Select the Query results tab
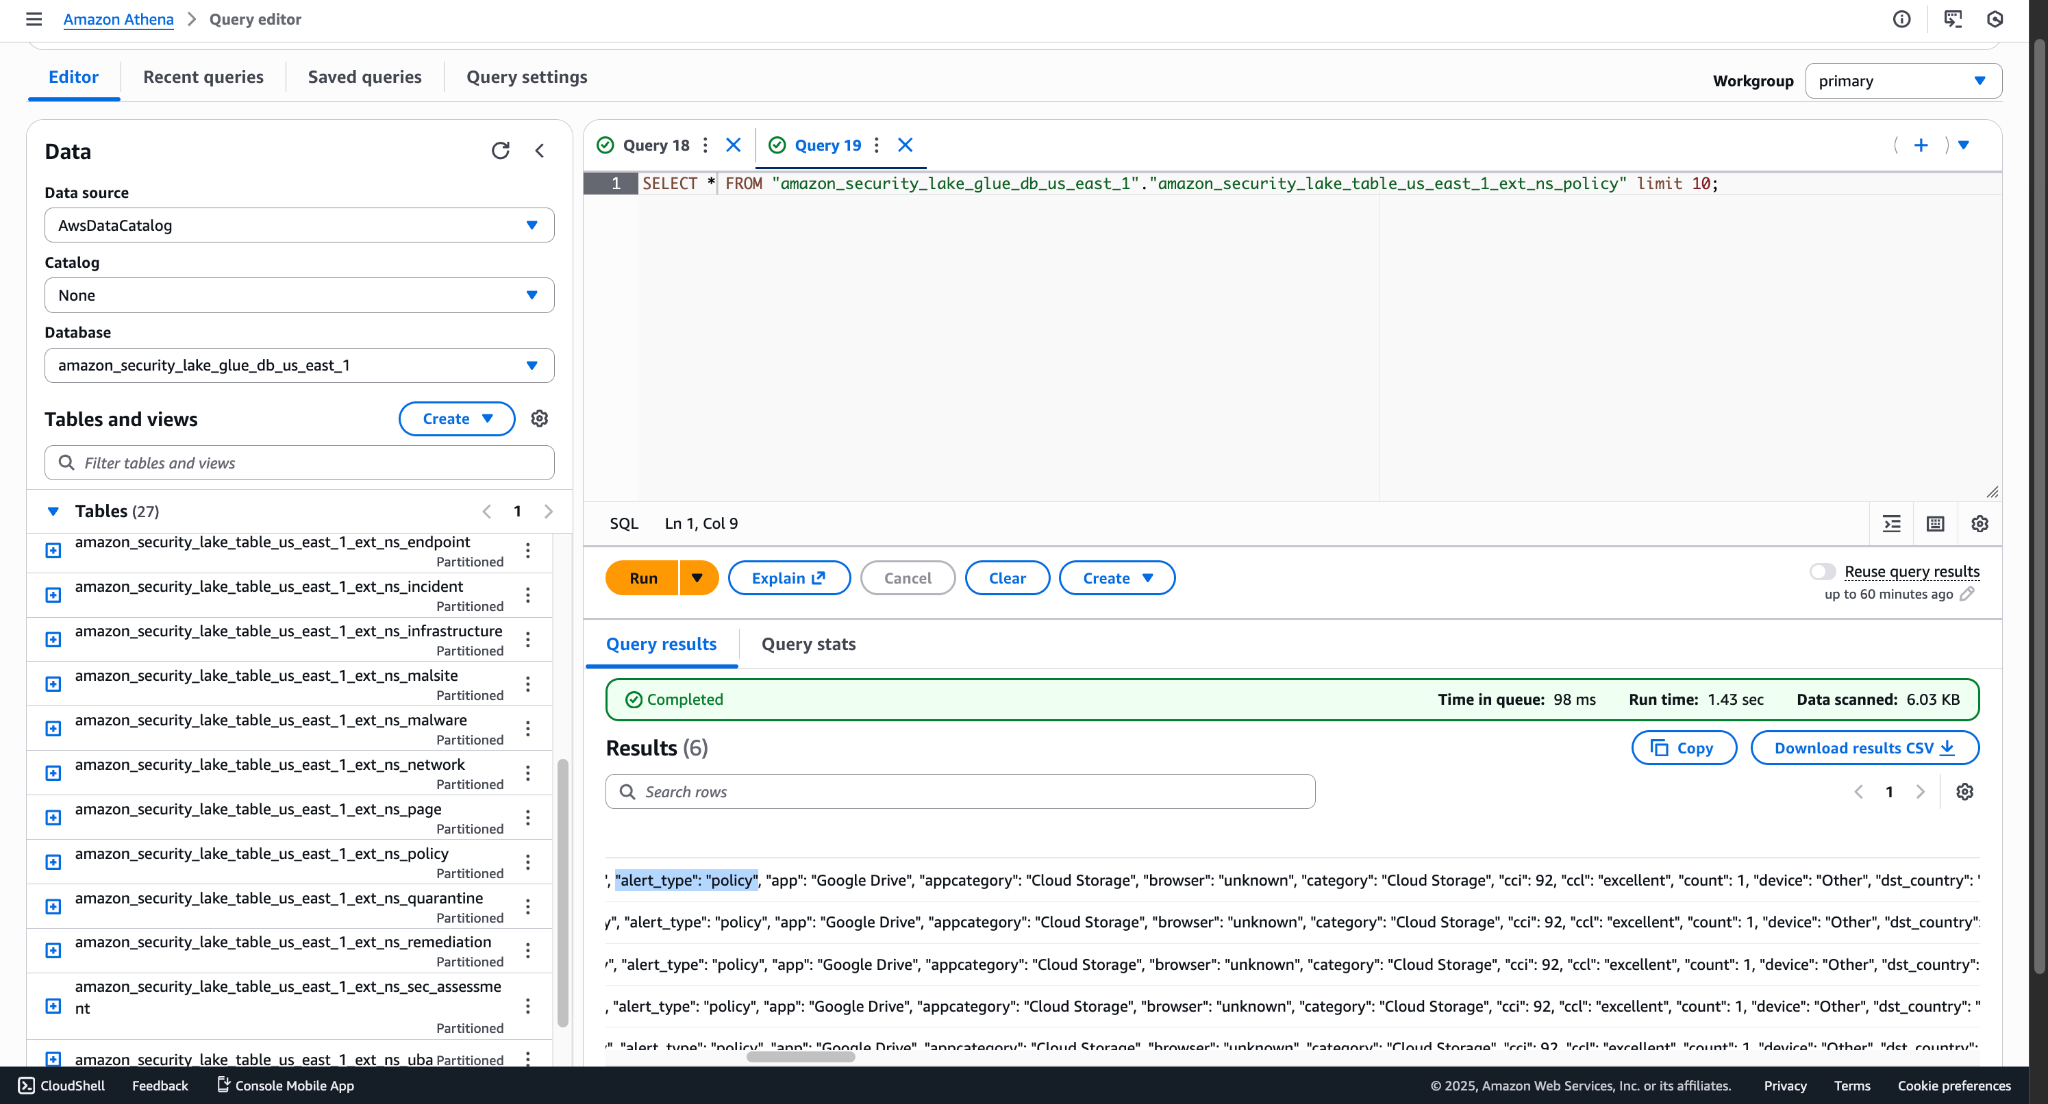Viewport: 2048px width, 1104px height. click(x=662, y=644)
